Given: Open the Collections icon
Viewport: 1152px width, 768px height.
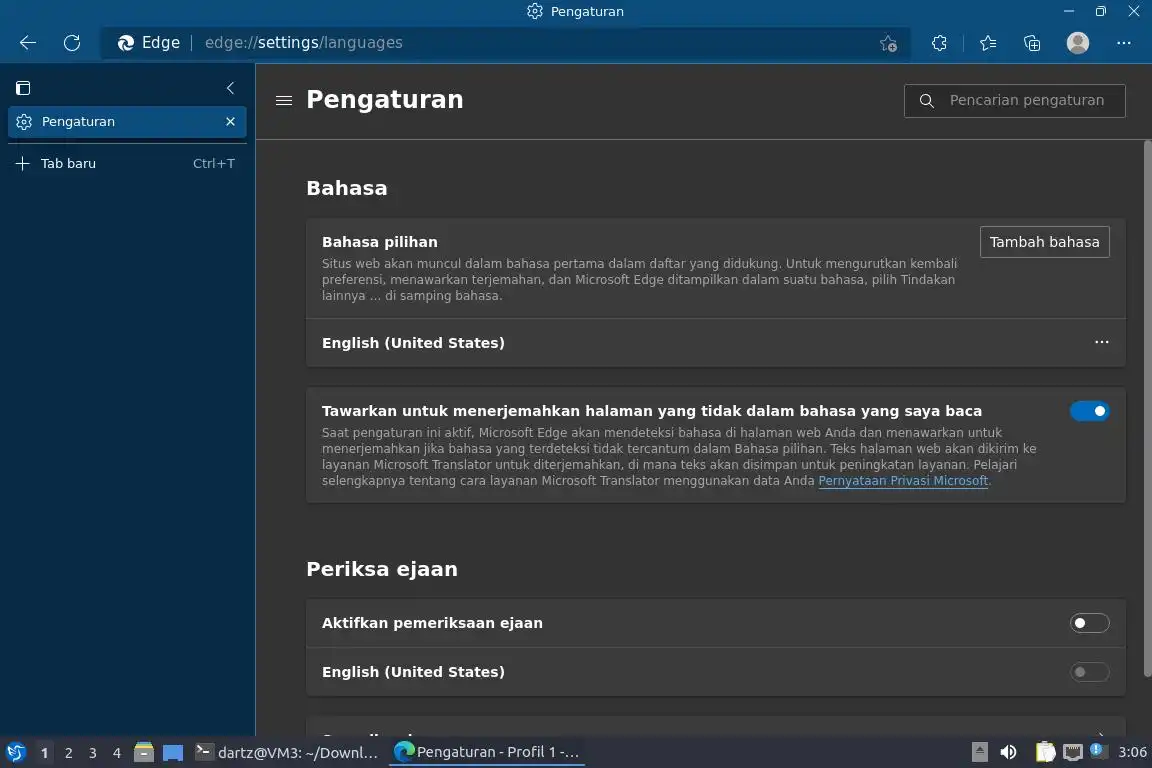Looking at the screenshot, I should click(1032, 43).
